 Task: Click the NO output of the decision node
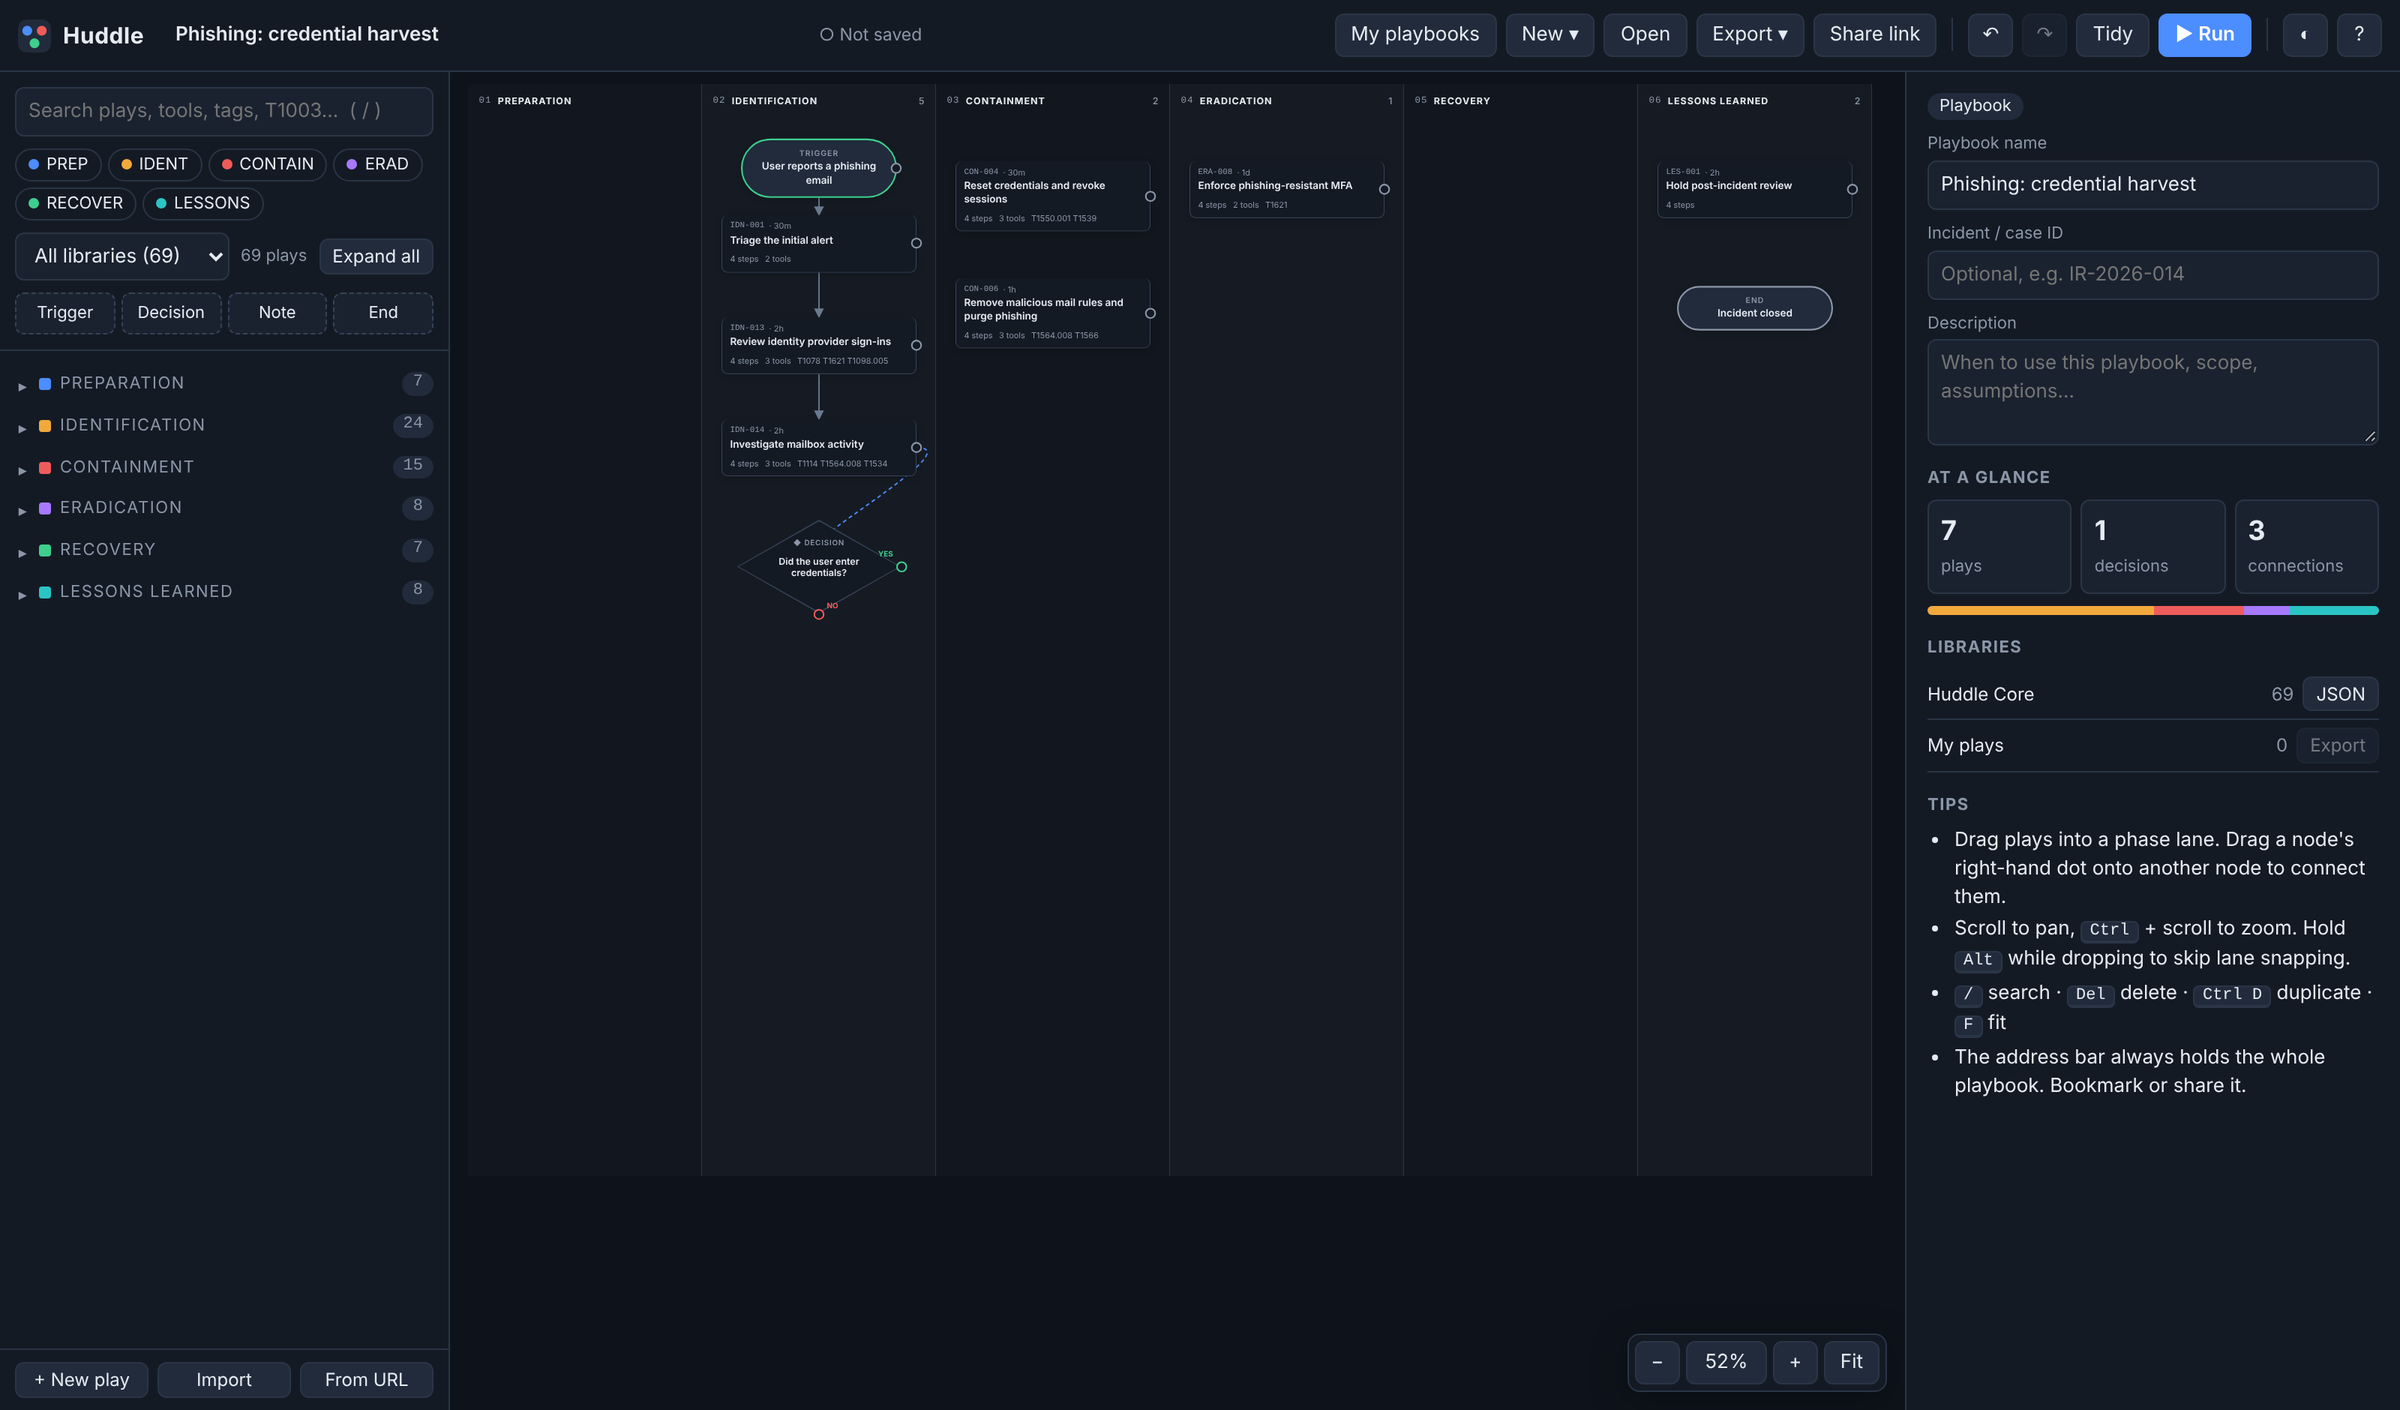[819, 614]
